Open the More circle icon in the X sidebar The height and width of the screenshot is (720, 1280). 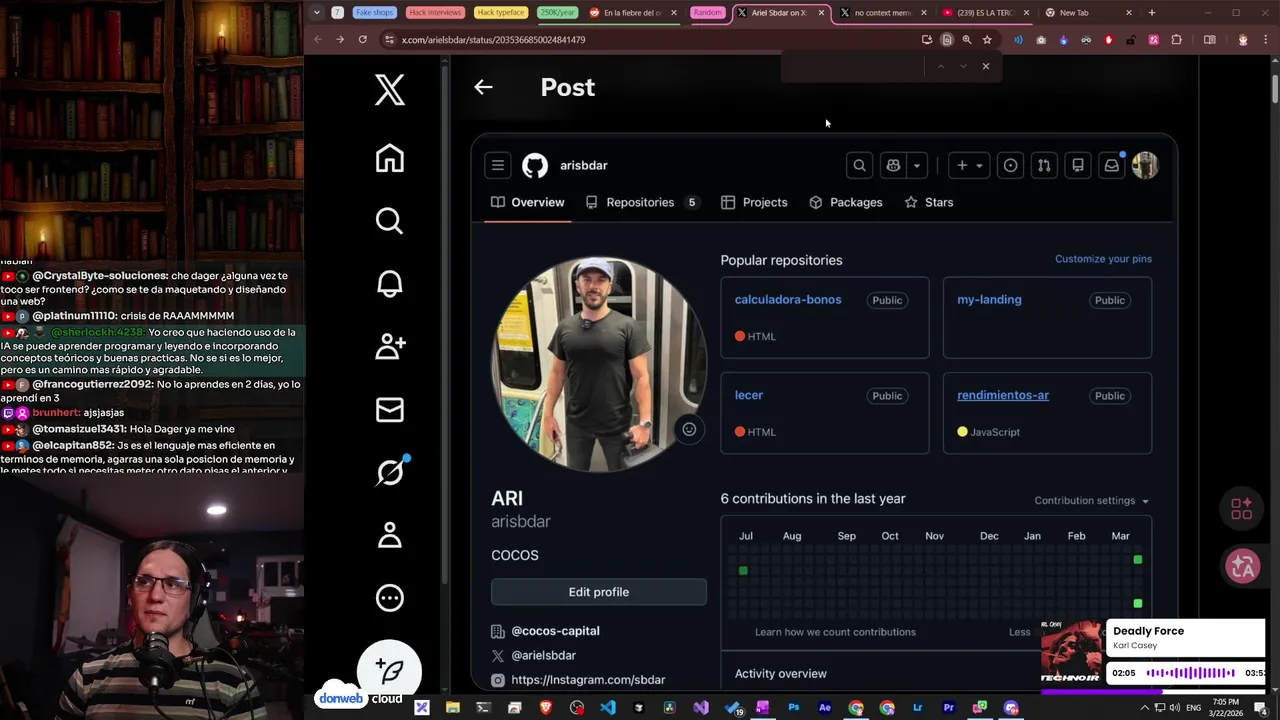[390, 598]
